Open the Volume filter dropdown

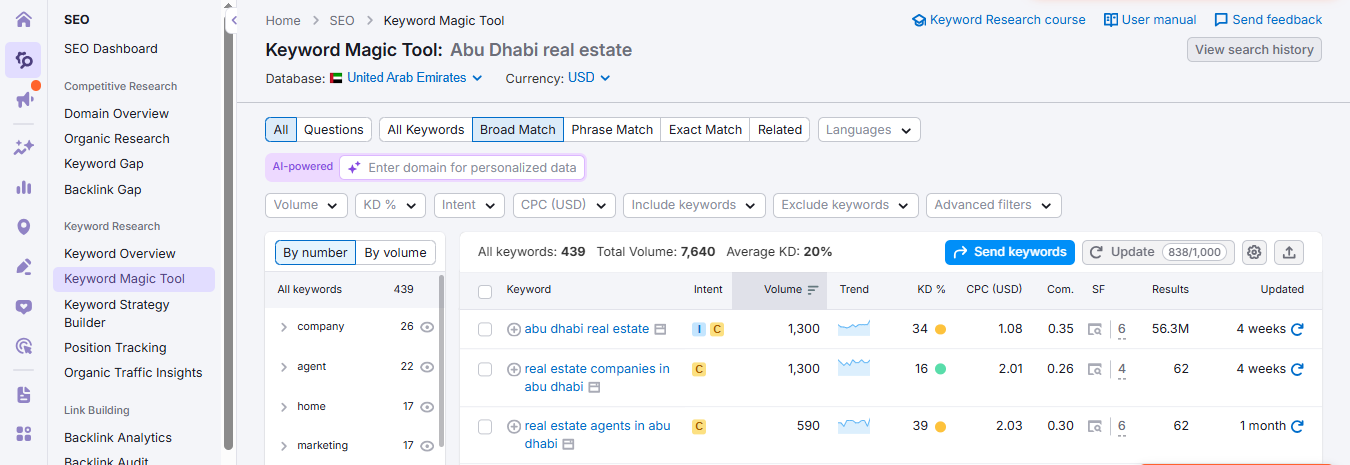click(x=306, y=205)
